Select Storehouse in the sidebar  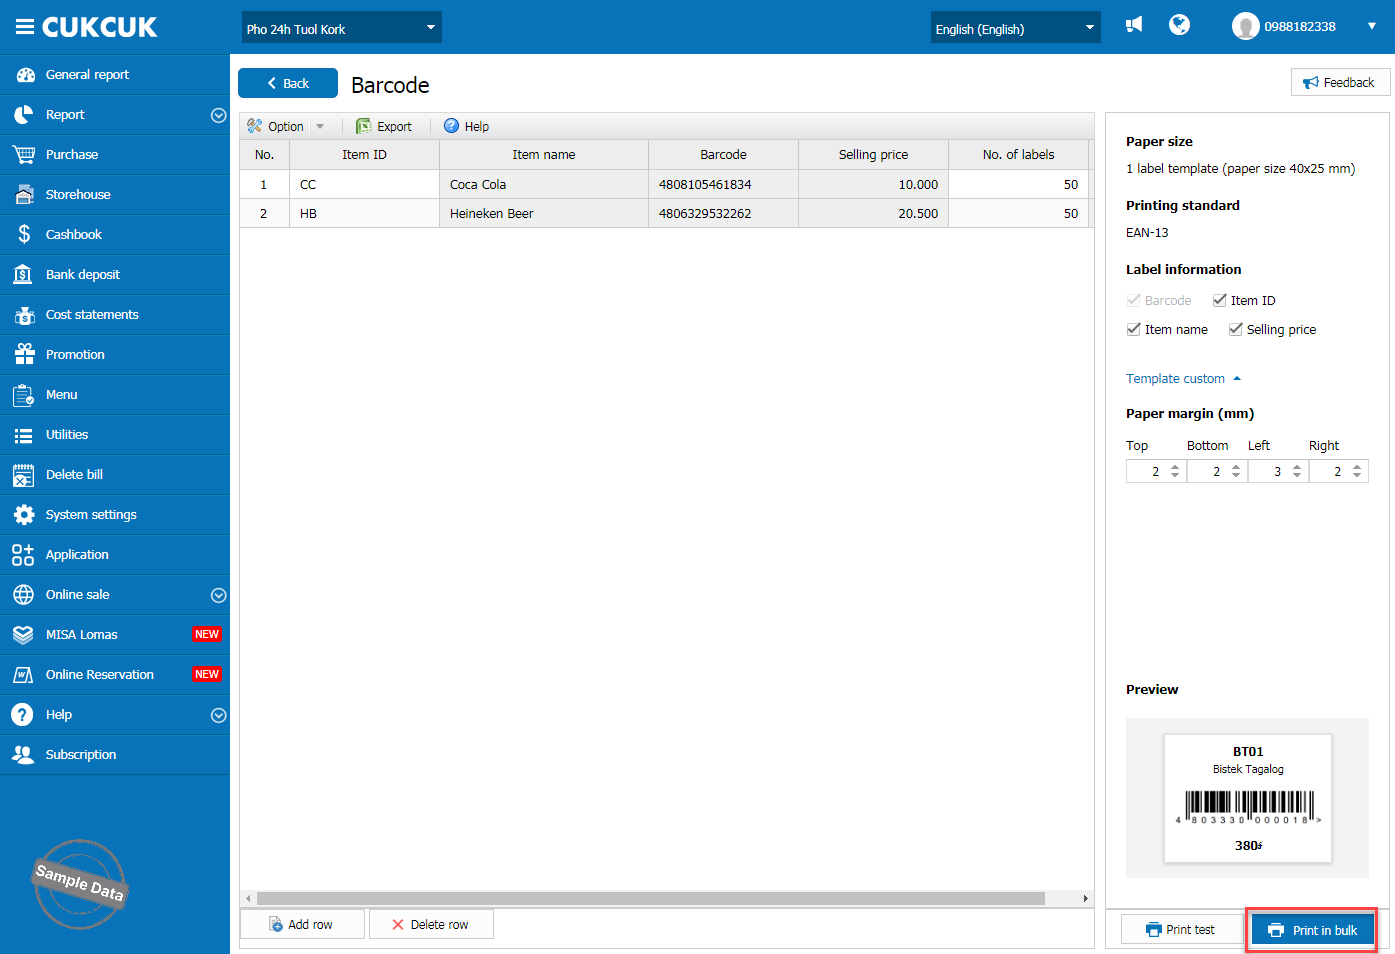tap(78, 194)
